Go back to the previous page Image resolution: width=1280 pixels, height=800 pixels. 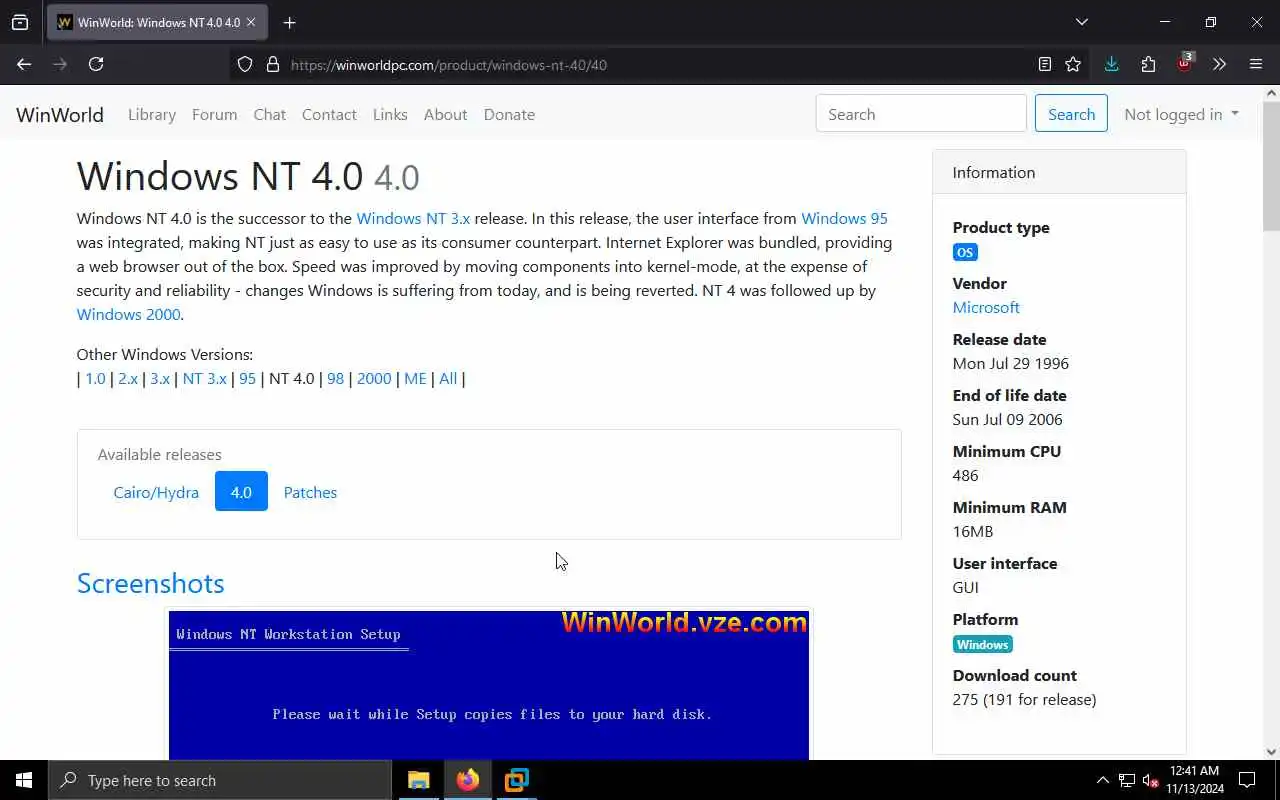24,64
